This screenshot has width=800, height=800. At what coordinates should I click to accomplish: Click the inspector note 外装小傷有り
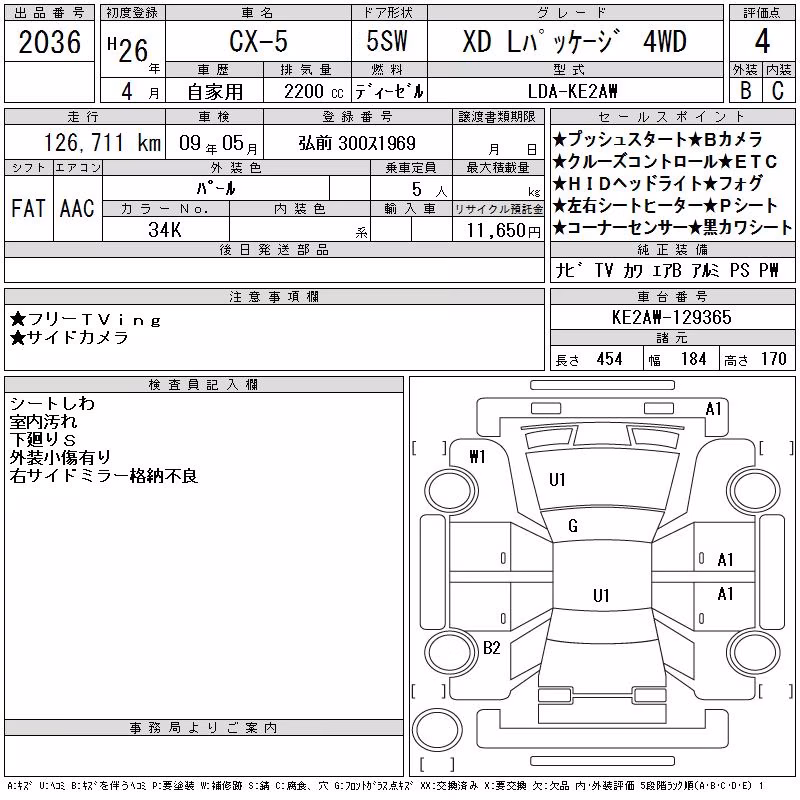(60, 457)
